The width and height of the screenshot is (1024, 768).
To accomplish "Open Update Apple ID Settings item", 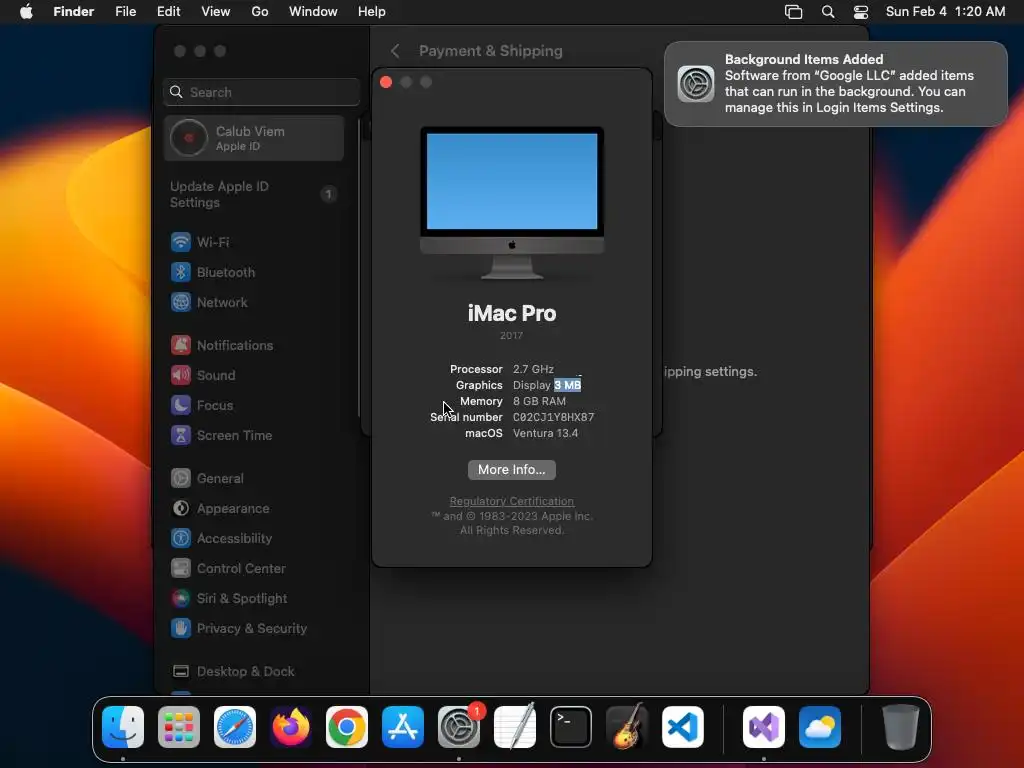I will pos(254,194).
